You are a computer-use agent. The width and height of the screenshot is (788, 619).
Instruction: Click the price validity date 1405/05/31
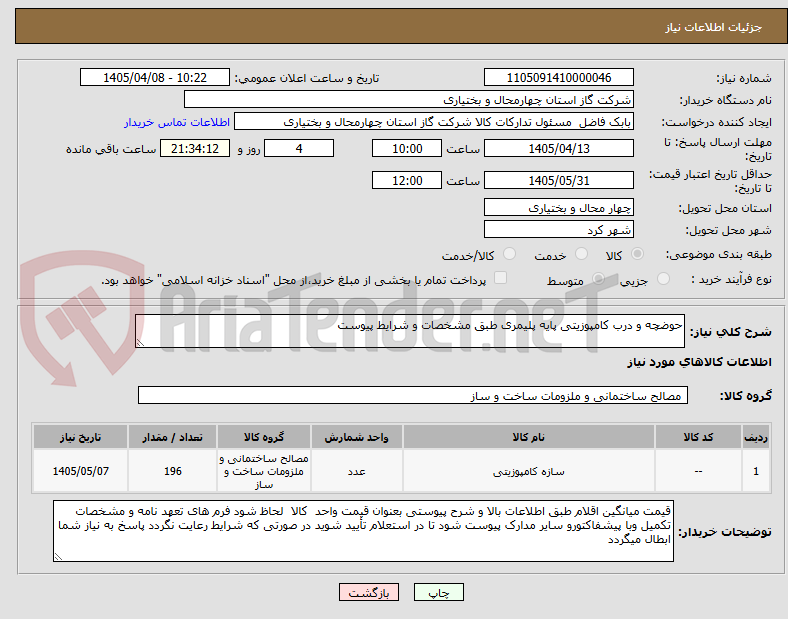pyautogui.click(x=559, y=180)
